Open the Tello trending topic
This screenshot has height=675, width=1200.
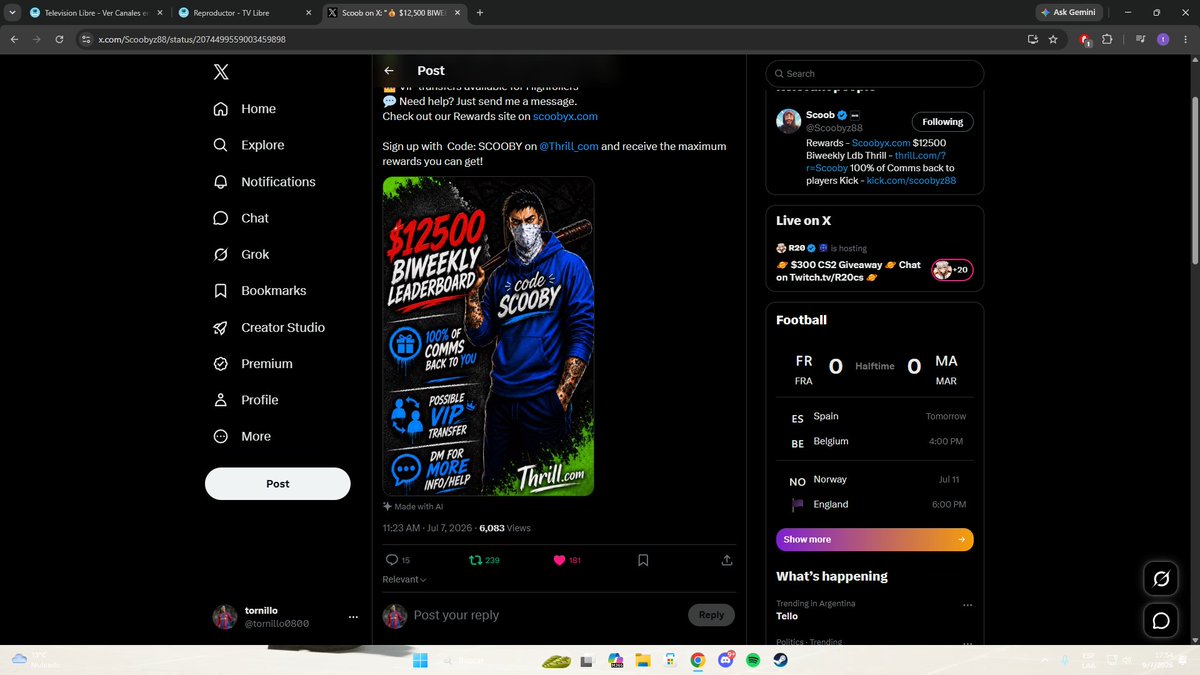[x=787, y=617]
